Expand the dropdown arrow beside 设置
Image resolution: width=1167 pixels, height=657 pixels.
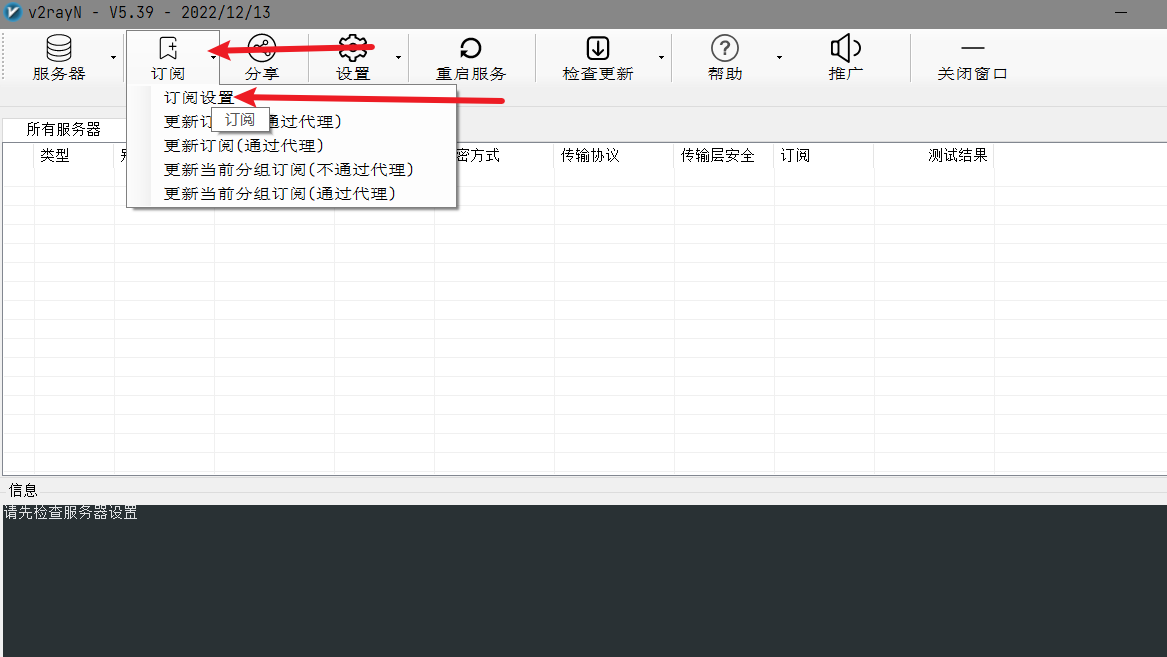coord(398,58)
